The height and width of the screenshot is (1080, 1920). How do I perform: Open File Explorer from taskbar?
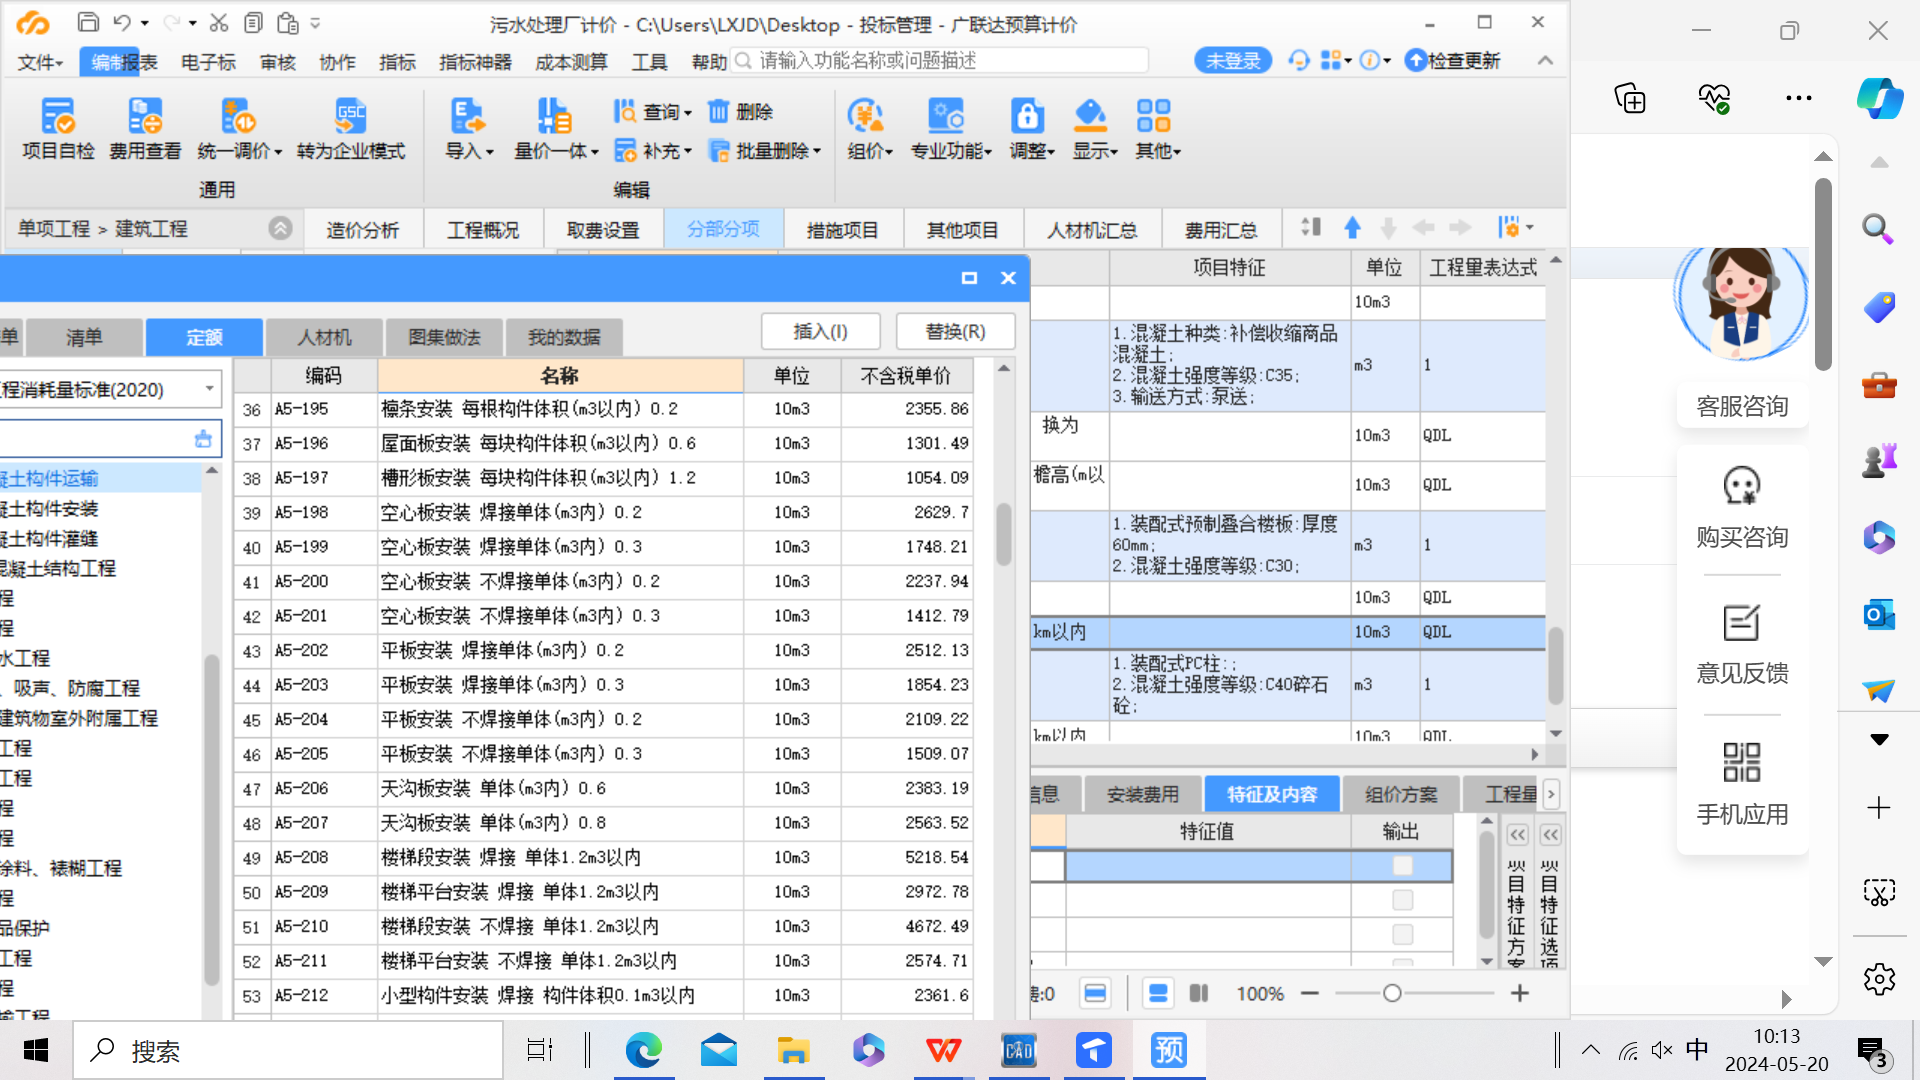coord(793,1050)
